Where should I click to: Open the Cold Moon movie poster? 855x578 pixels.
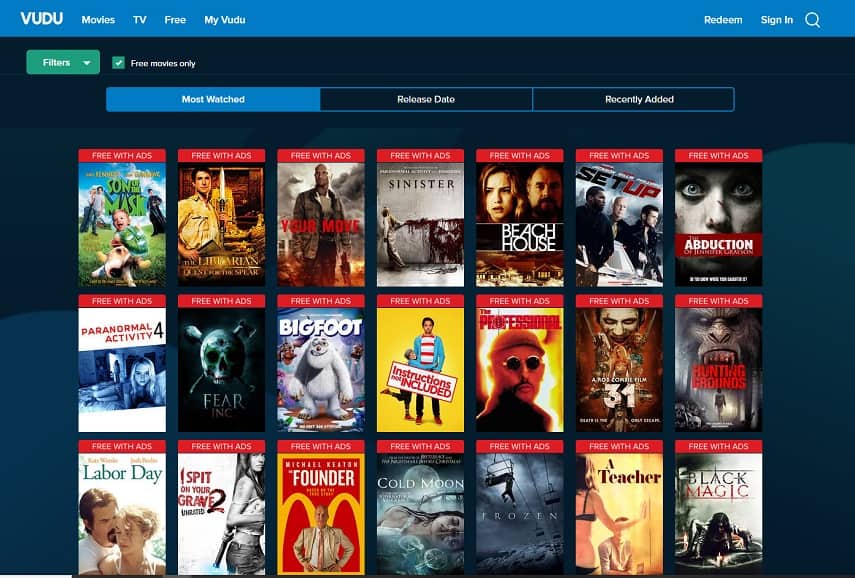(x=420, y=514)
